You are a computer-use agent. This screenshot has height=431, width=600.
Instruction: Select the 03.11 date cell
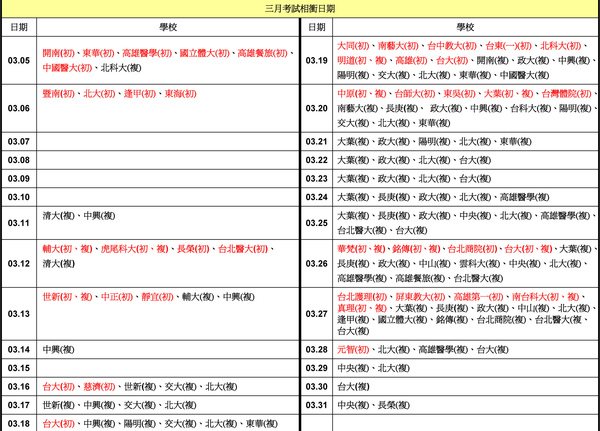pyautogui.click(x=19, y=223)
